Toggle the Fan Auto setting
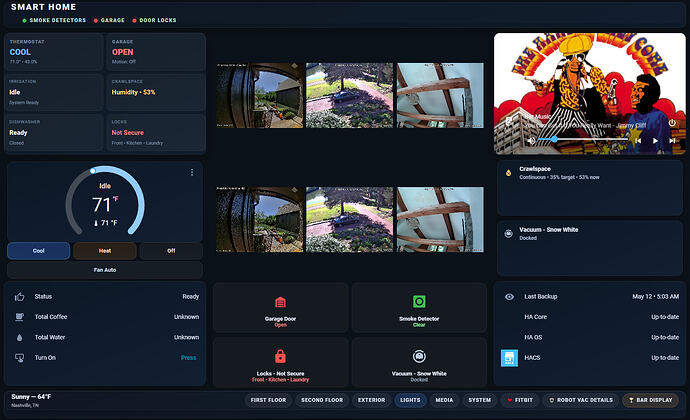The image size is (690, 420). pyautogui.click(x=105, y=270)
